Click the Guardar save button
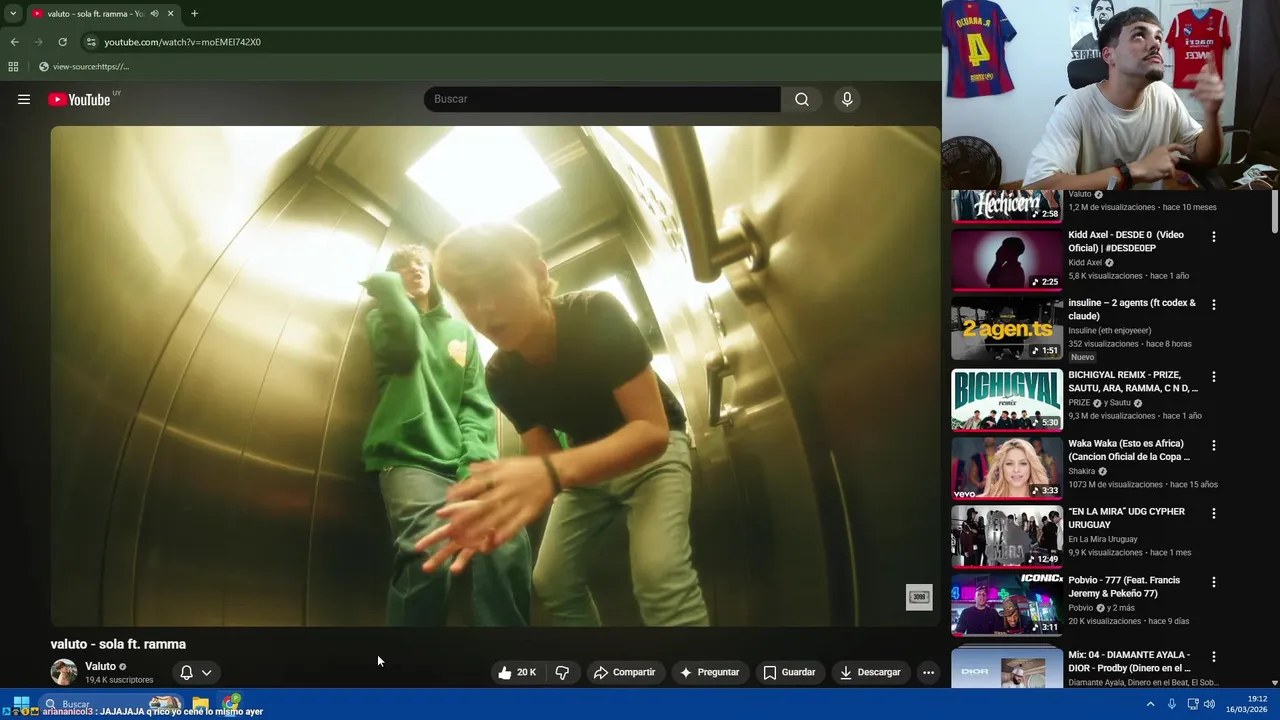This screenshot has height=720, width=1280. [789, 672]
